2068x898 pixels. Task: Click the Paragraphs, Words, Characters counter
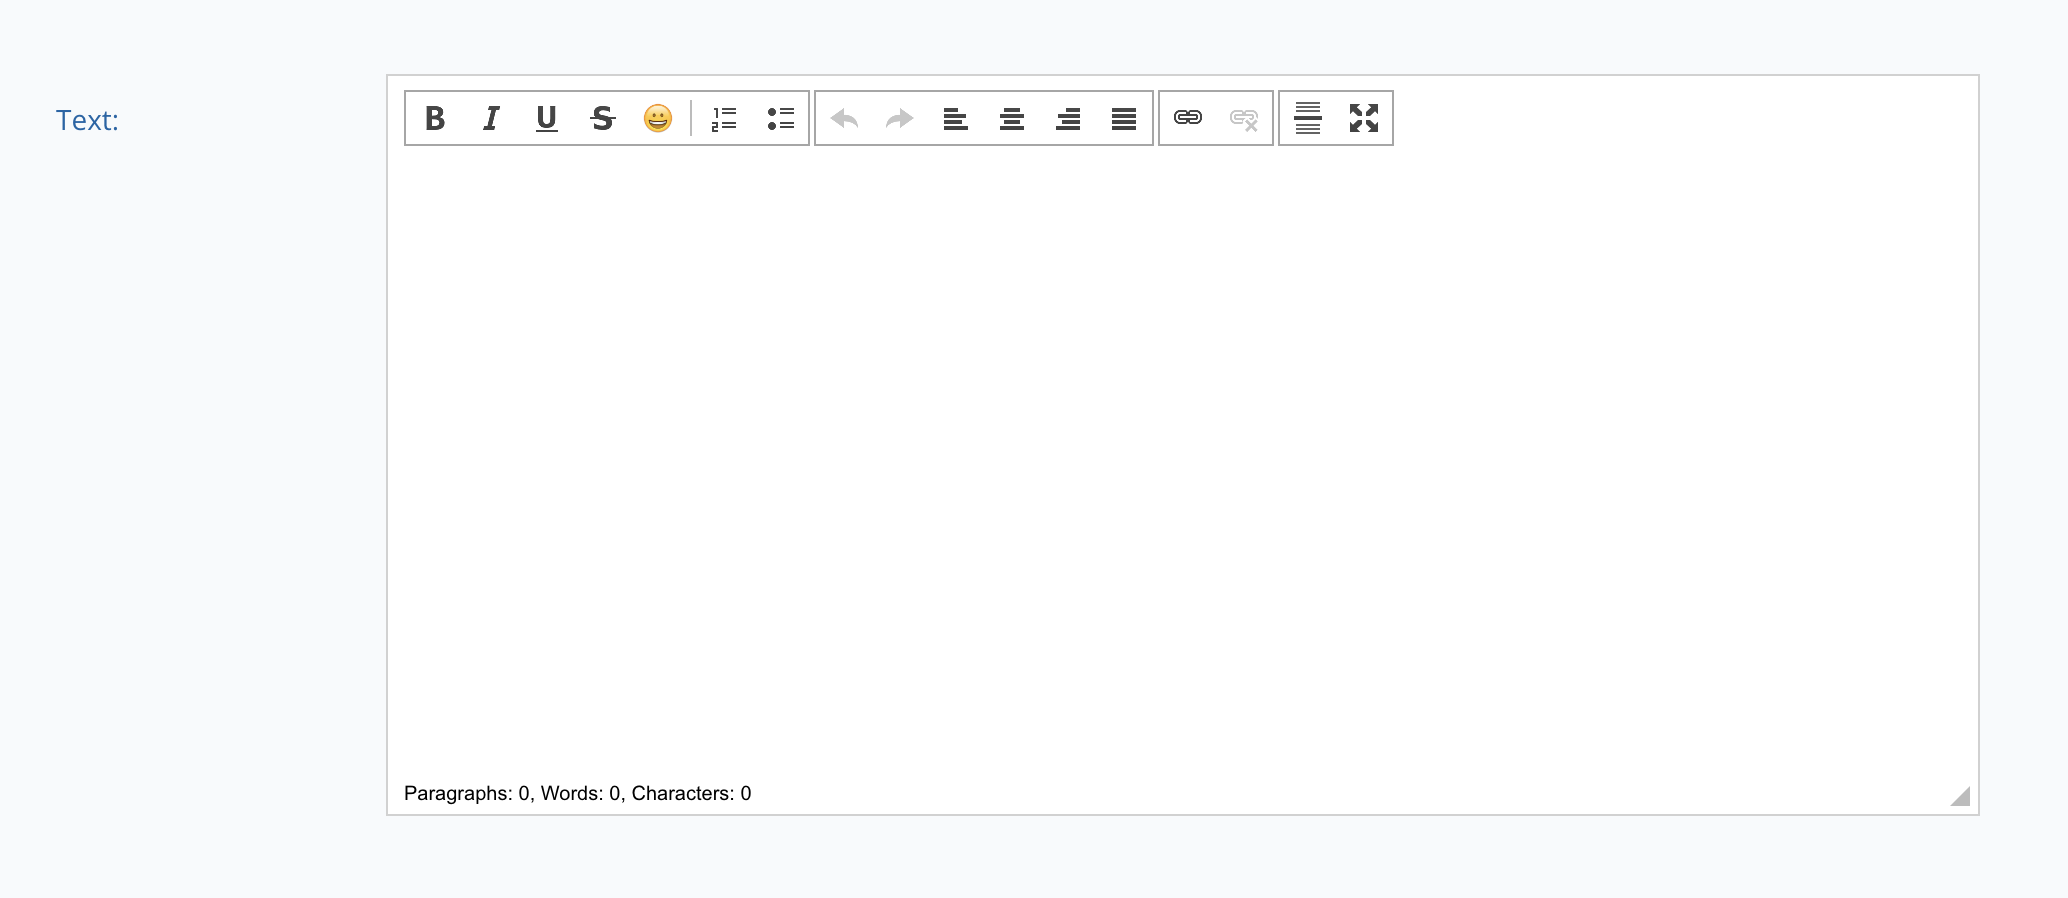577,793
